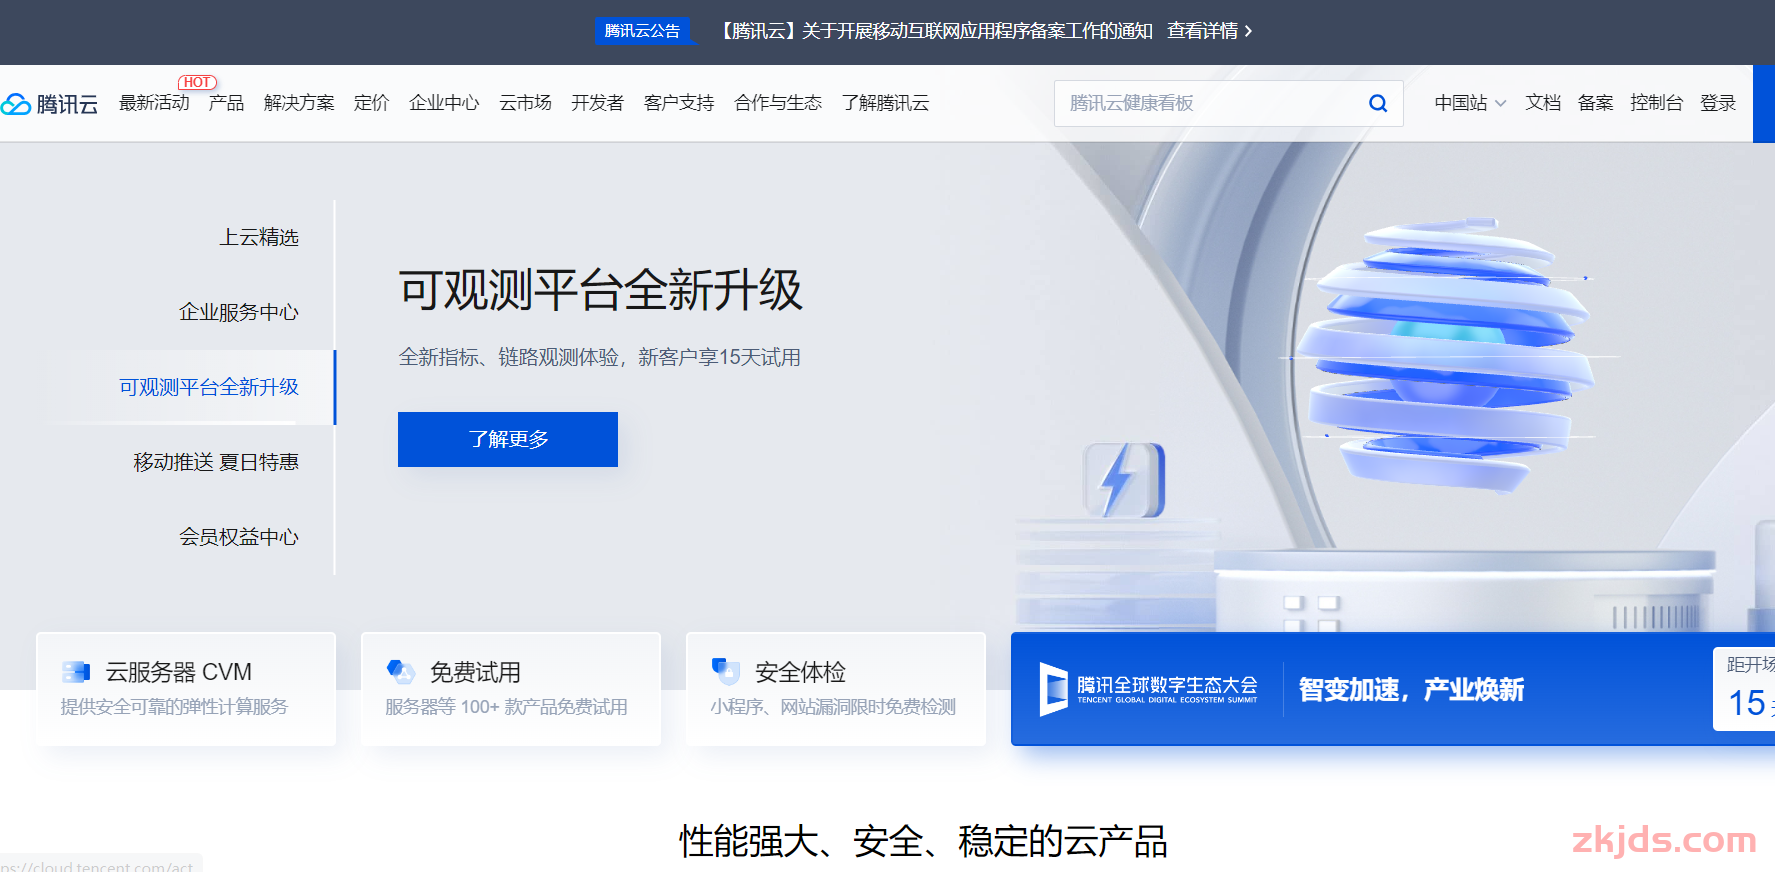Open the 客户支持 menu
This screenshot has width=1775, height=872.
(679, 103)
